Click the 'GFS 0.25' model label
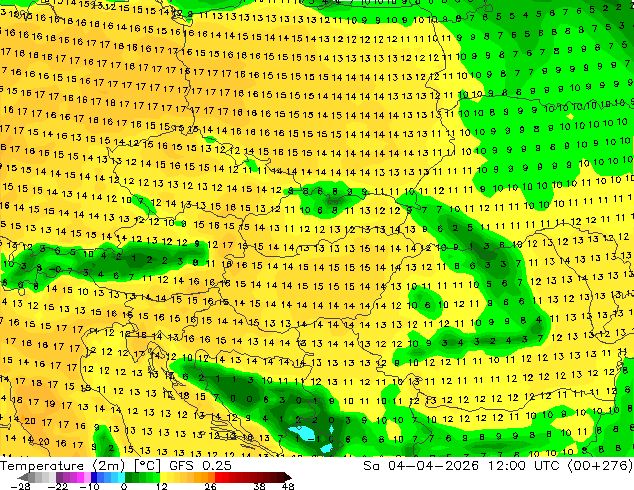Image resolution: width=634 pixels, height=490 pixels. (x=200, y=466)
